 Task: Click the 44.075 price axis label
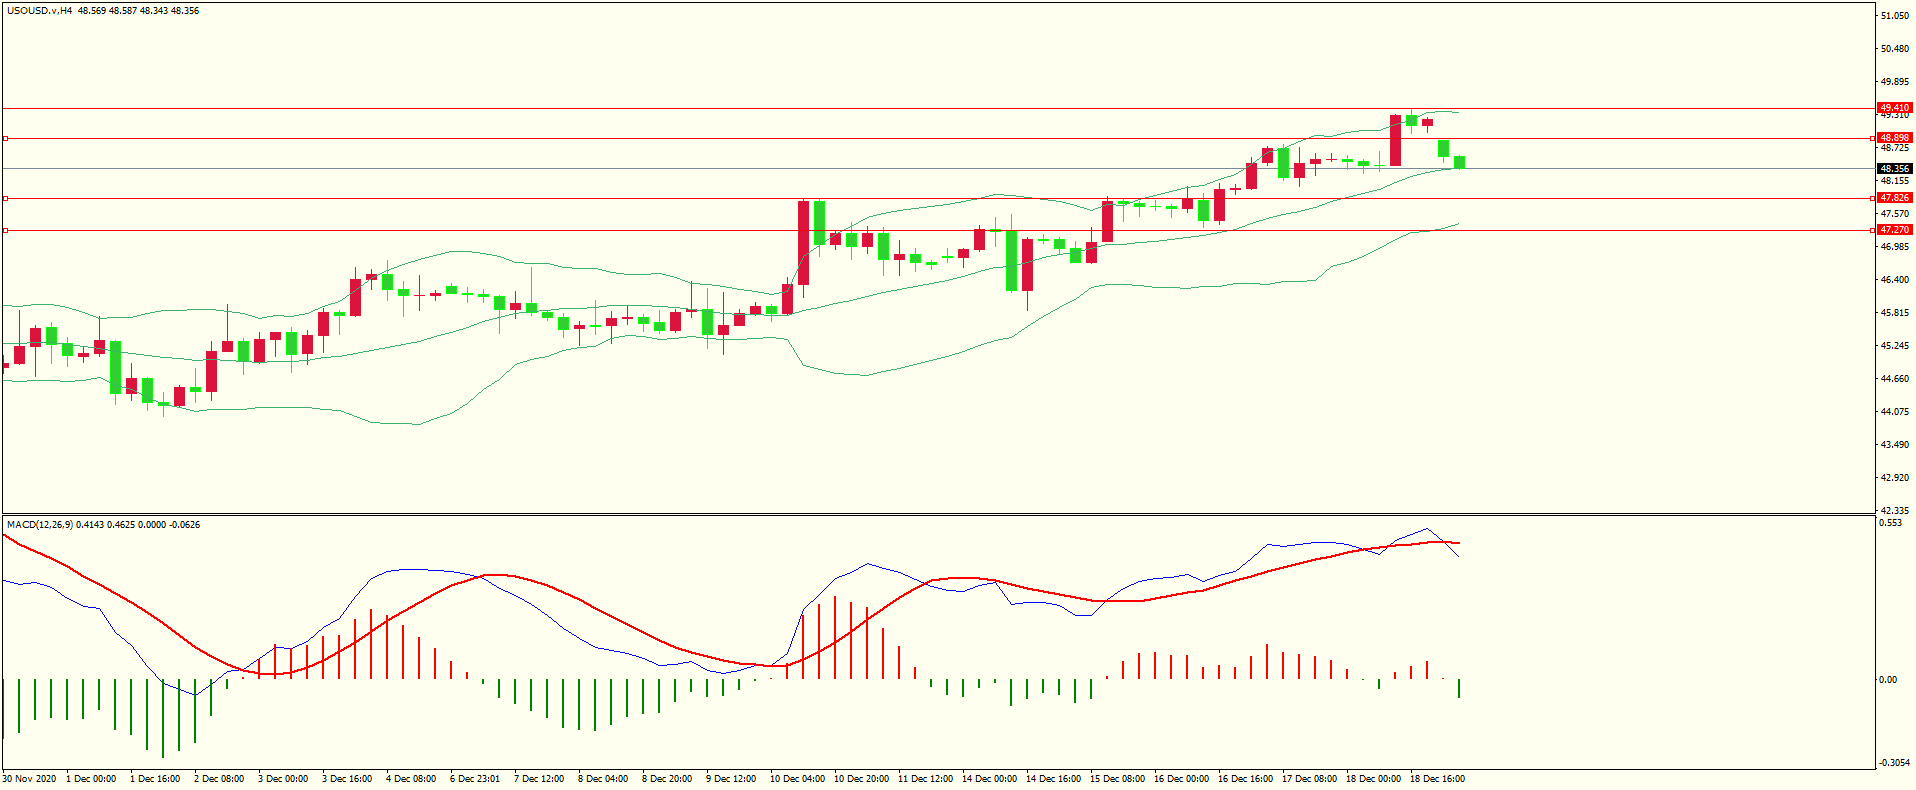point(1895,412)
